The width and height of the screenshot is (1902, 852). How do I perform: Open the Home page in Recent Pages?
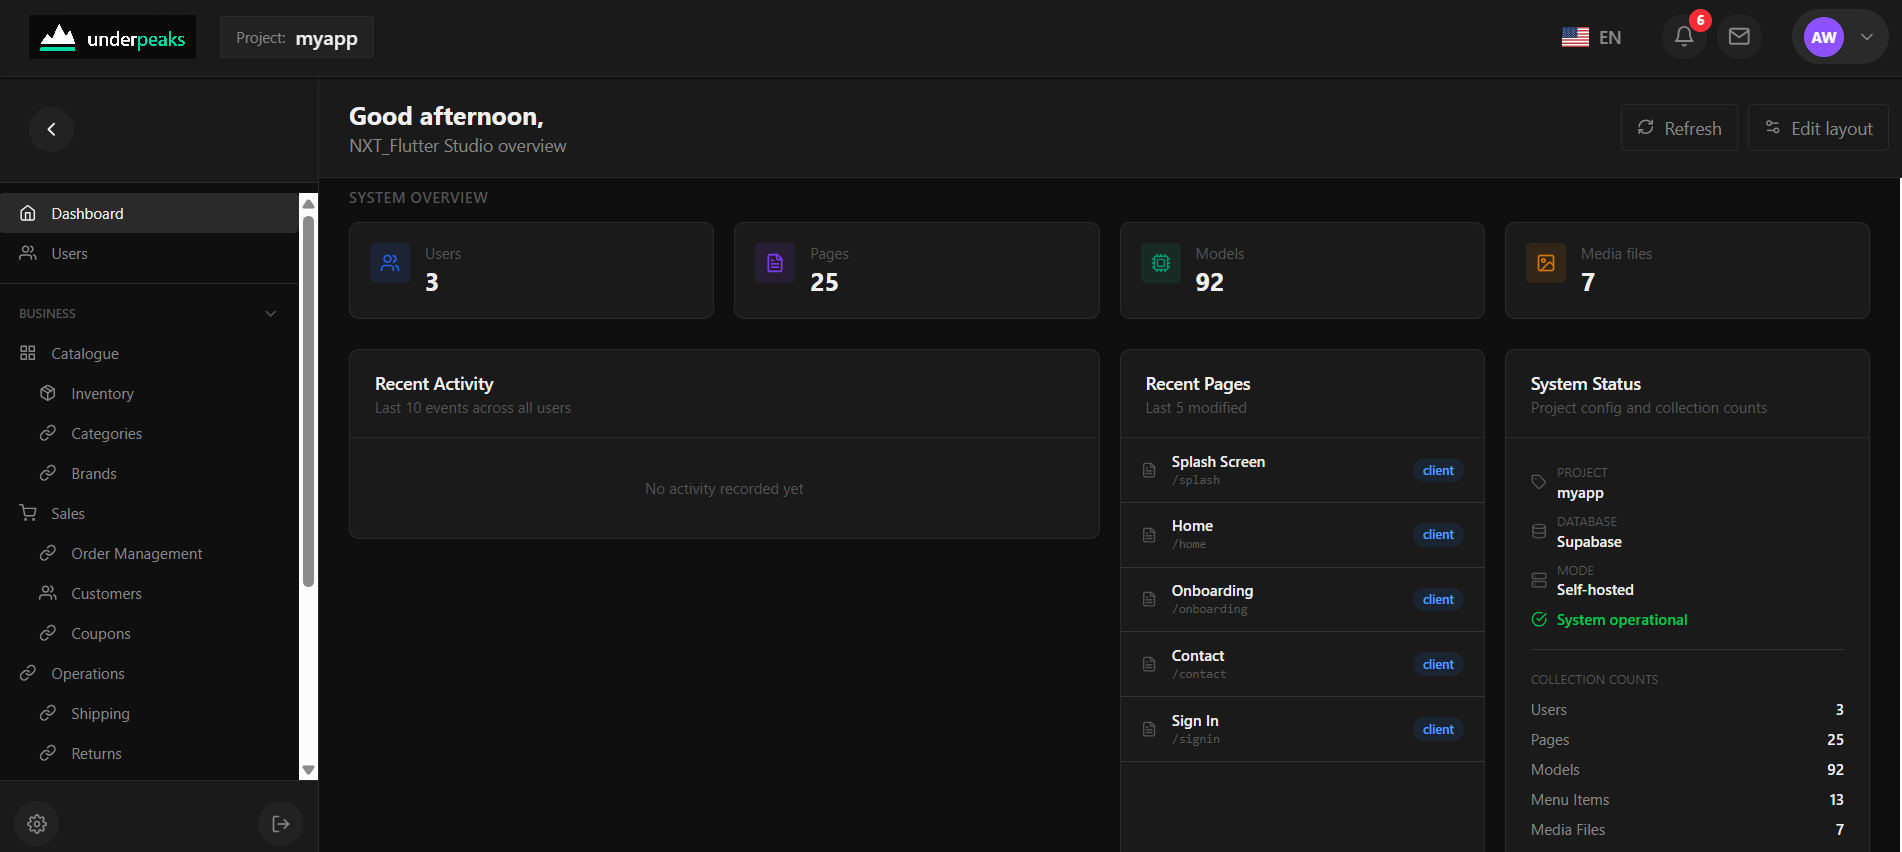1302,535
